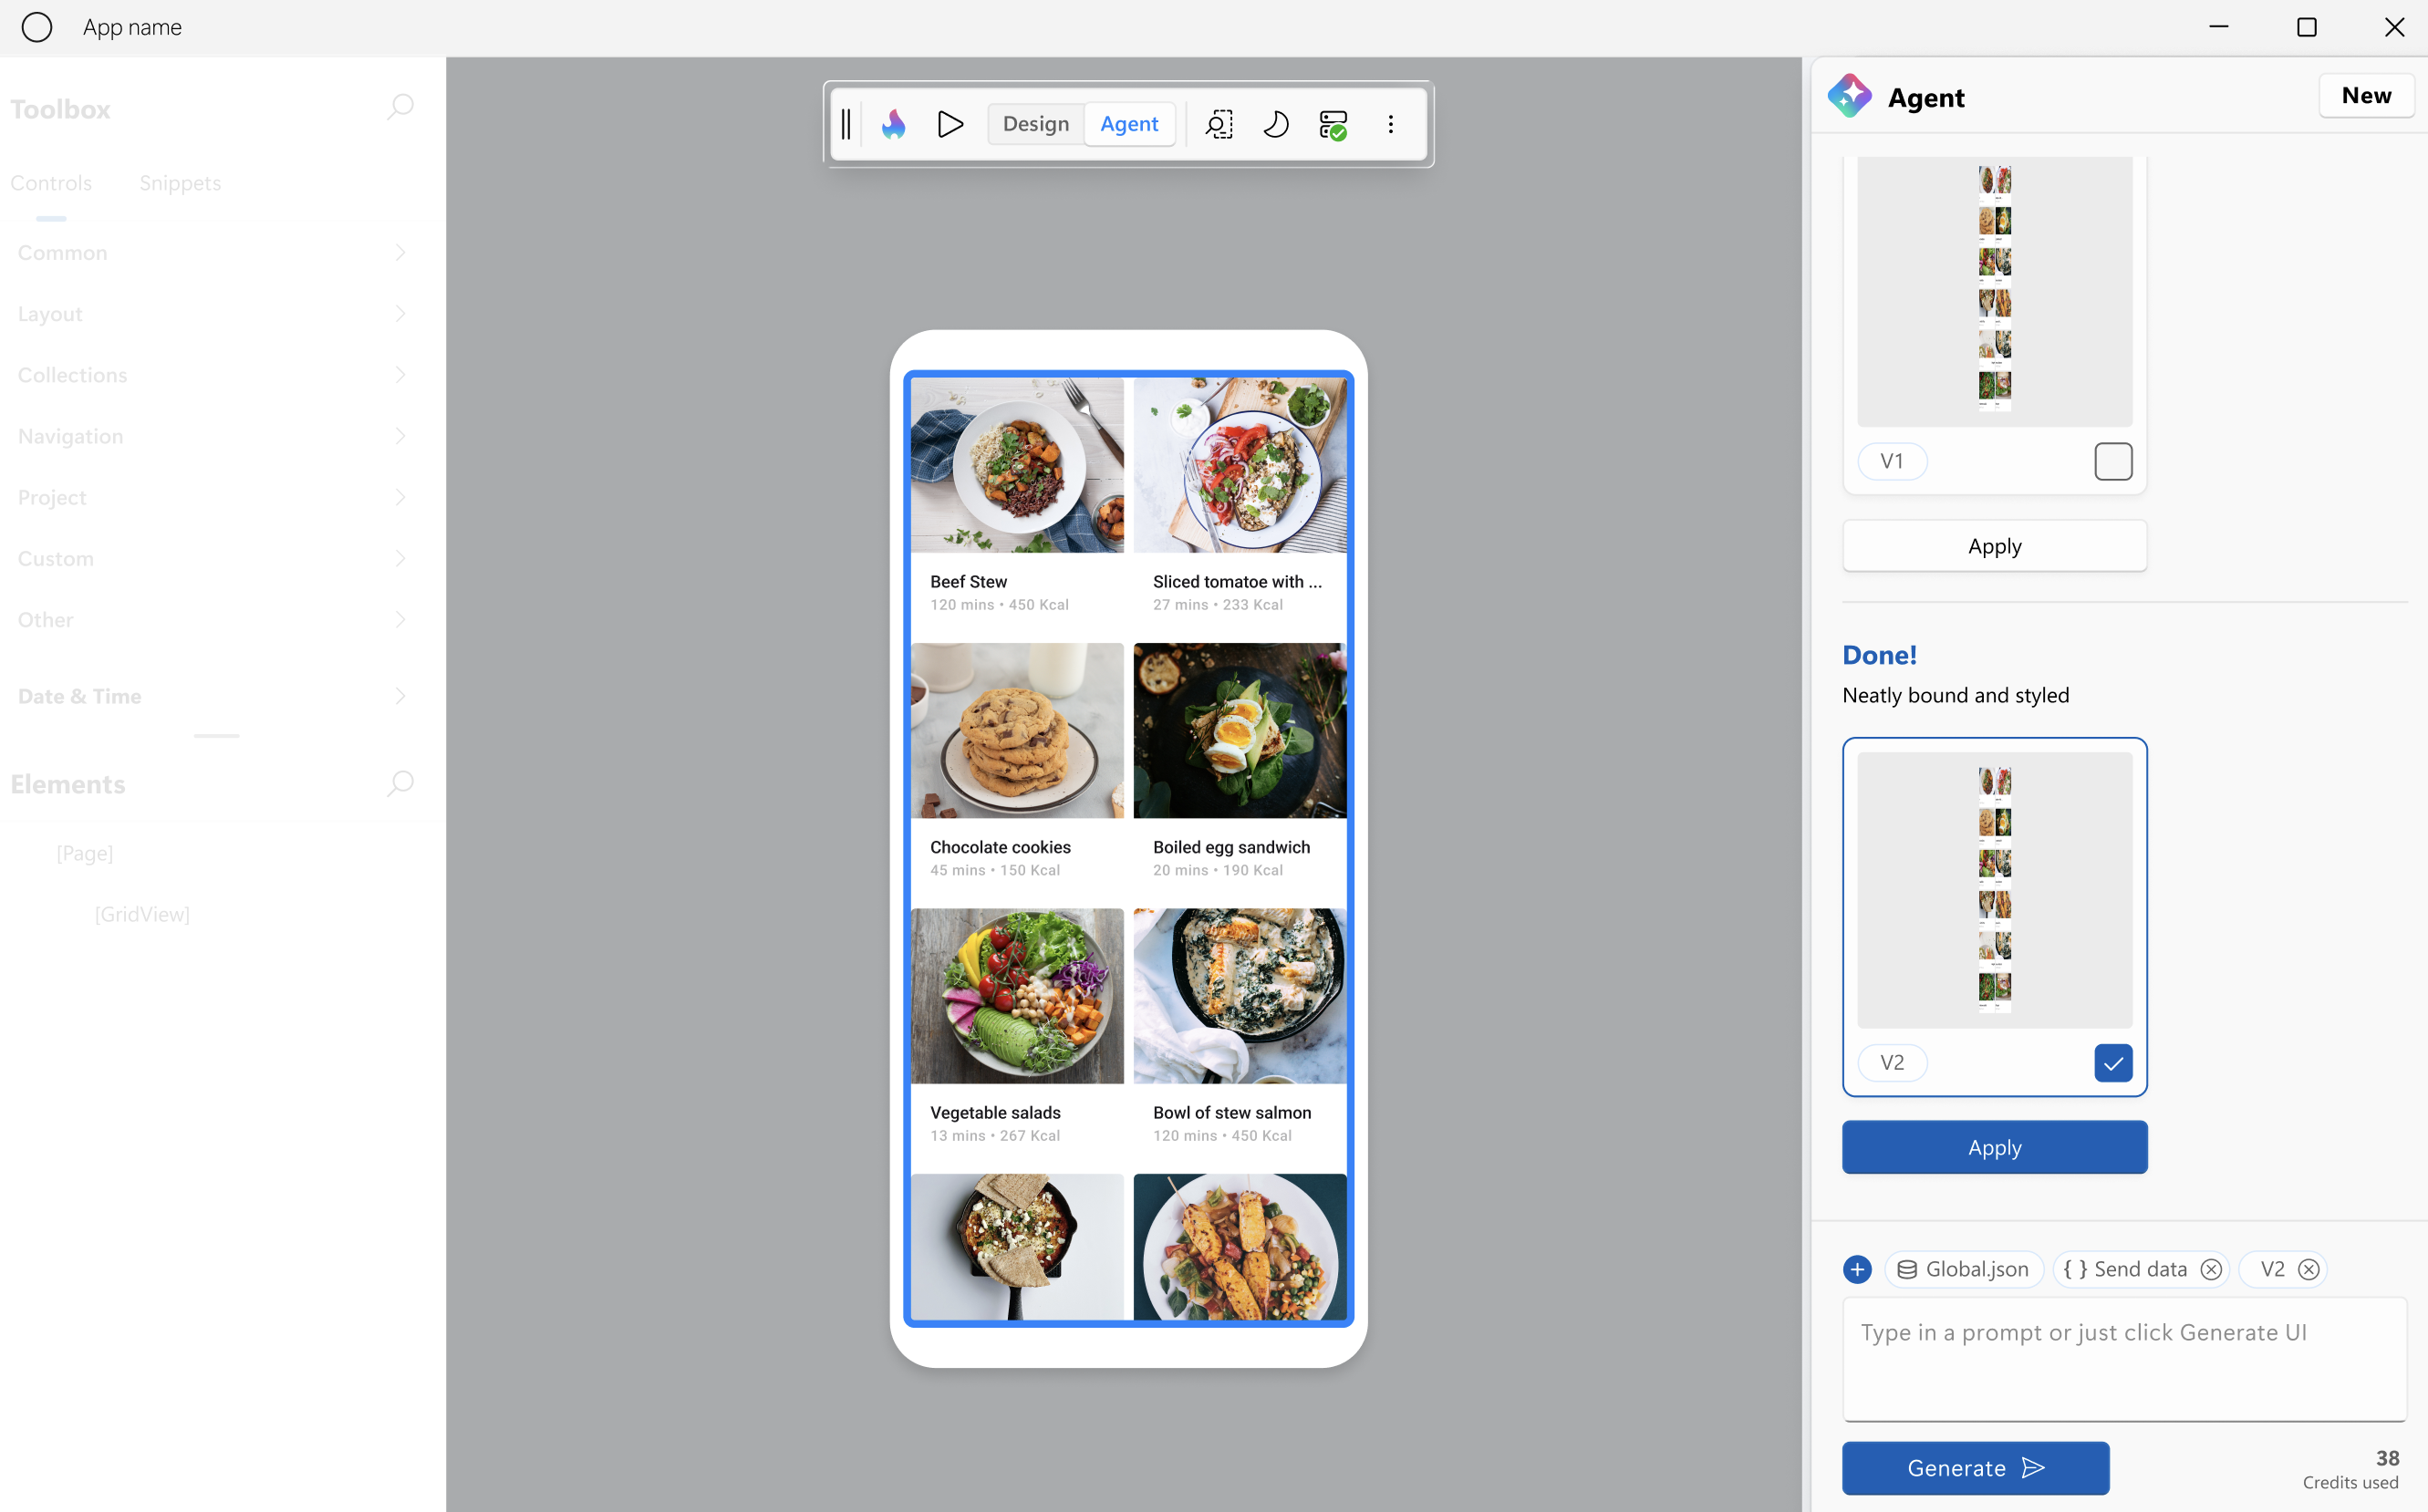Screen dimensions: 2428x1512
Task: Open the toolbar three-dot overflow menu
Action: tap(1390, 124)
